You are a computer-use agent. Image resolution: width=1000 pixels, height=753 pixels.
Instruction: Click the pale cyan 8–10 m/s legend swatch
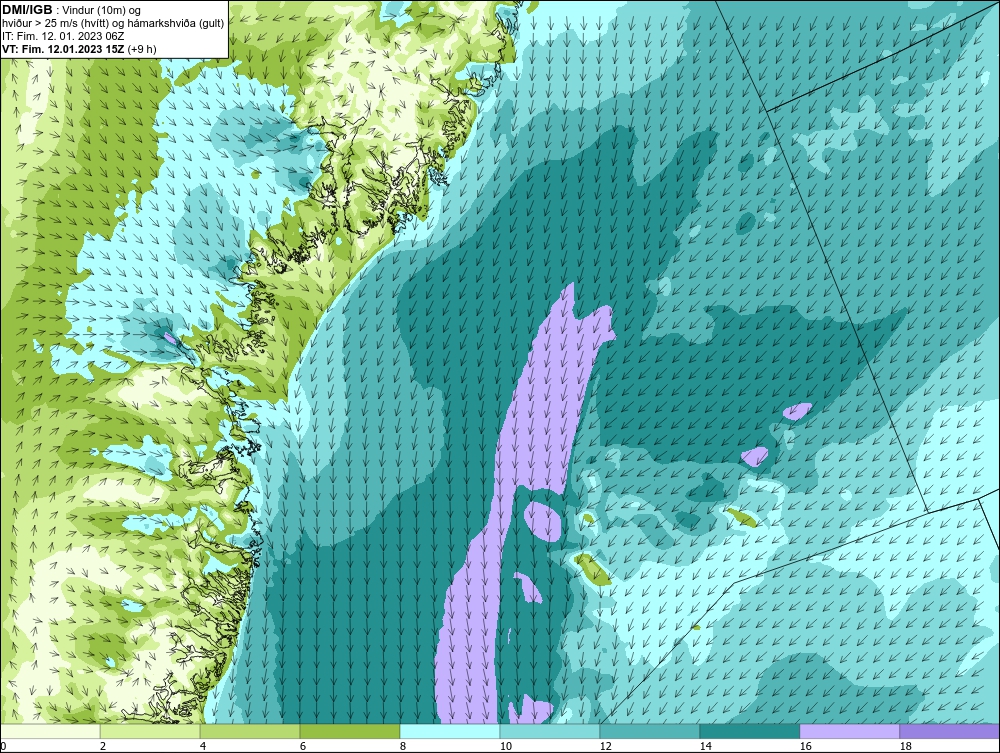[x=450, y=731]
